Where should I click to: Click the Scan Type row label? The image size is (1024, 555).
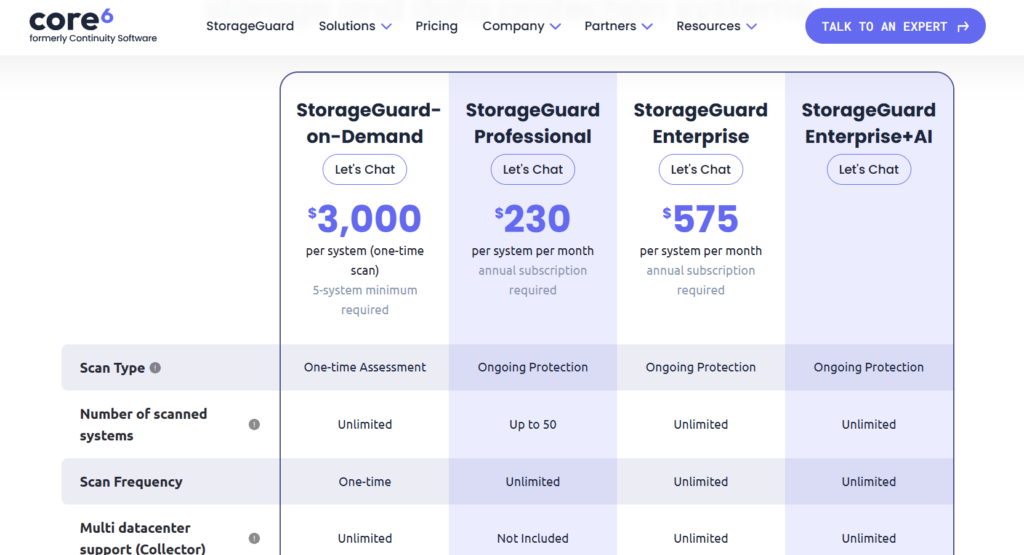[112, 368]
